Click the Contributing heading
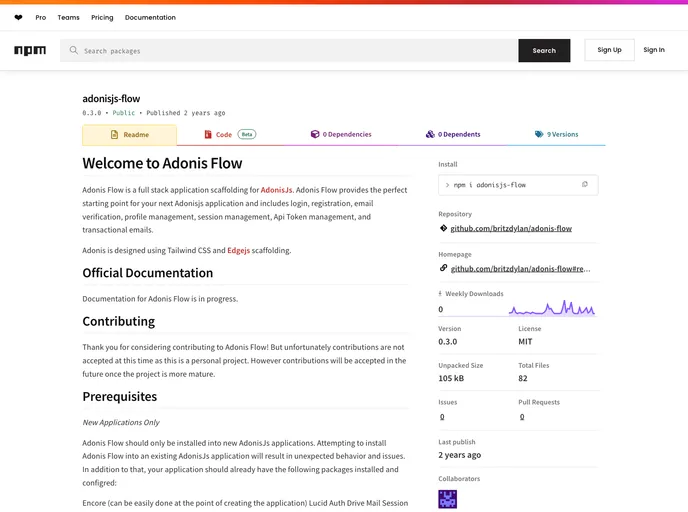The width and height of the screenshot is (688, 512). click(118, 322)
